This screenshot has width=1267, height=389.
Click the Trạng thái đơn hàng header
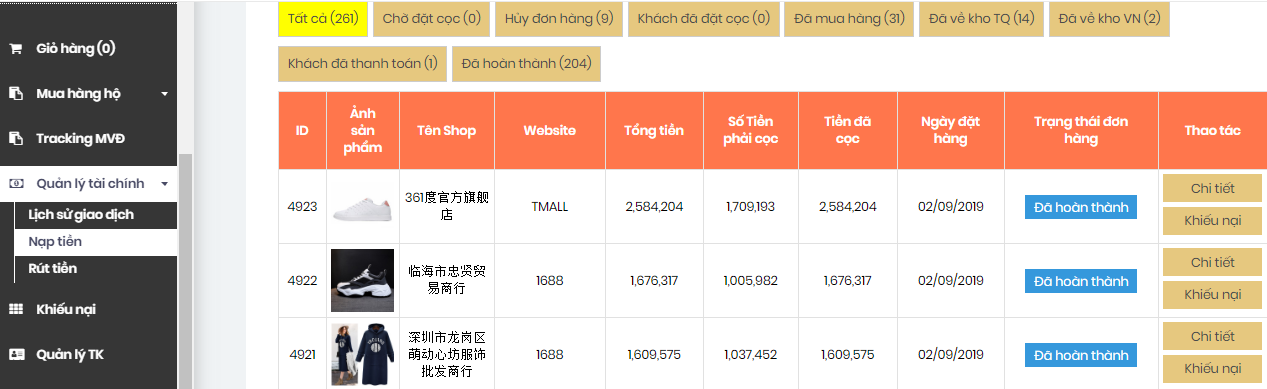[1081, 131]
